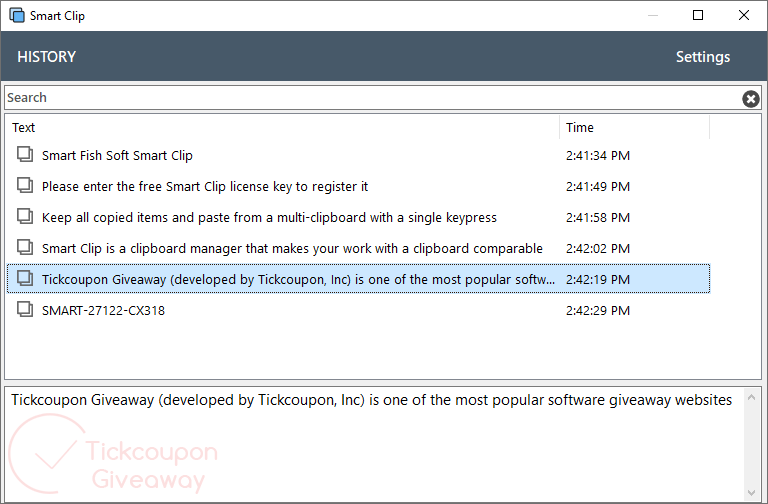This screenshot has width=768, height=504.
Task: Click clip icon beside 'SMART-27122-CX318'
Action: 25,309
